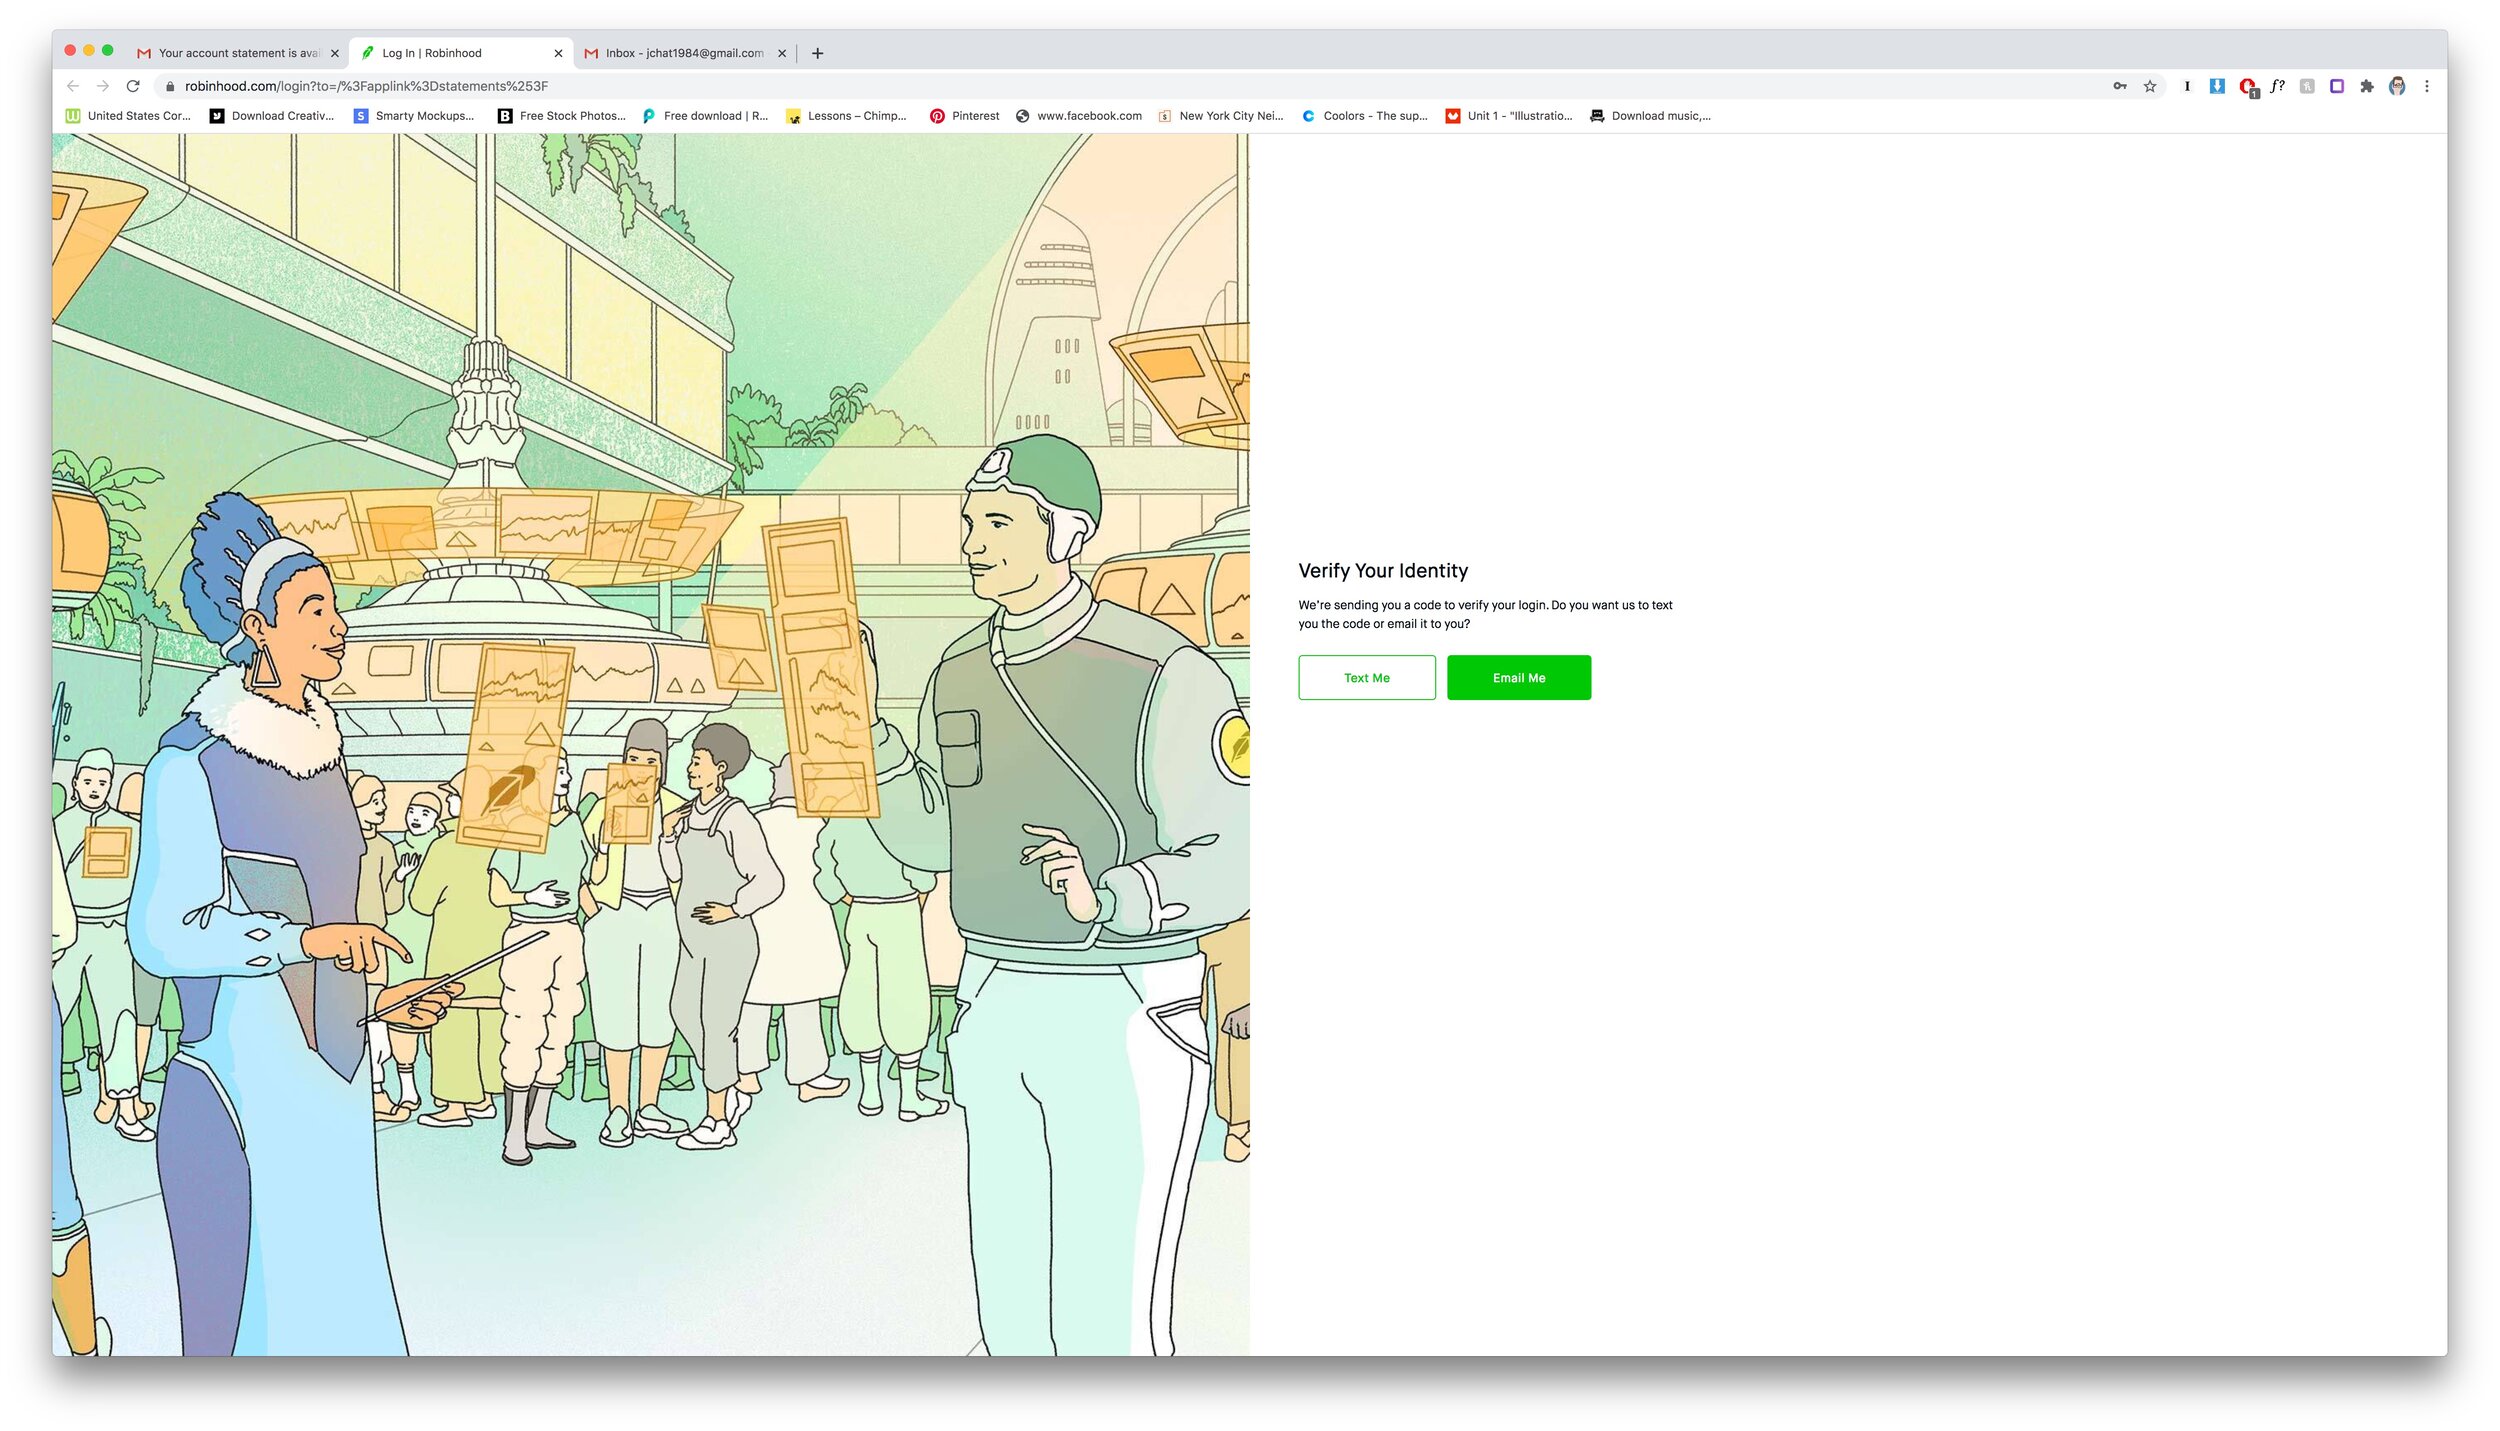The height and width of the screenshot is (1431, 2500).
Task: Click the OneTab extension icon with badge
Action: pos(2247,86)
